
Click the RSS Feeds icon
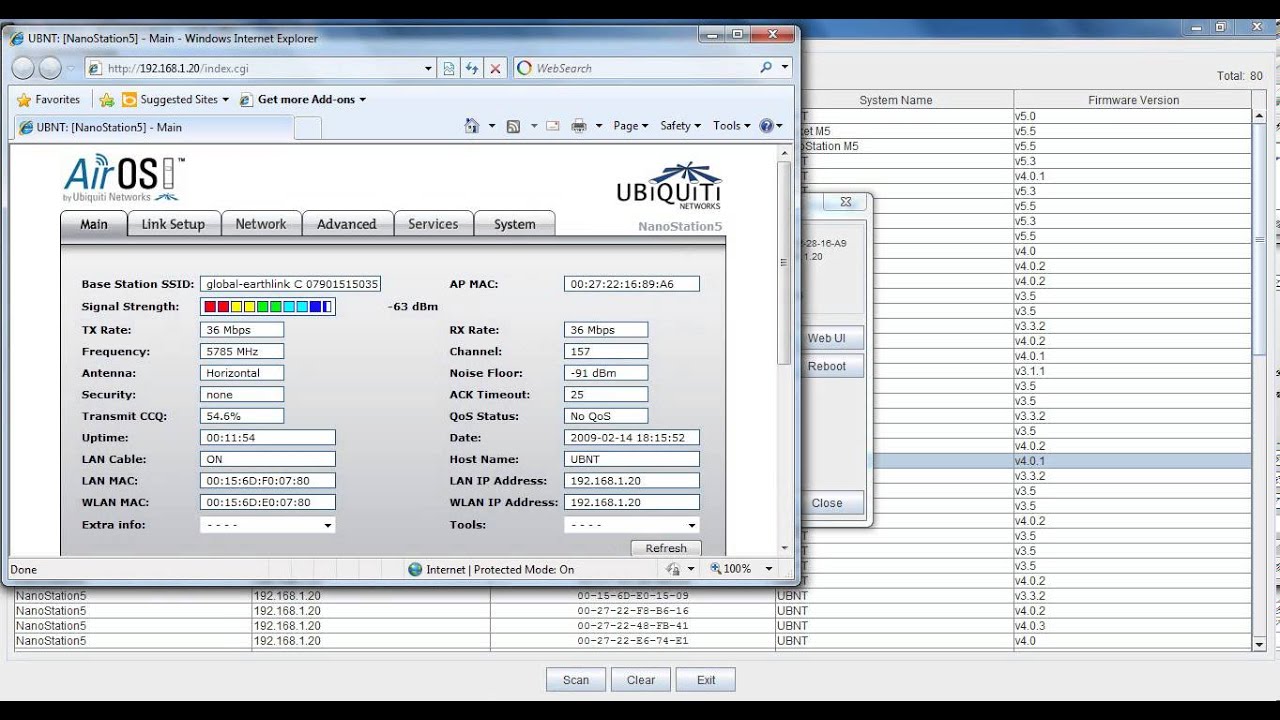coord(513,126)
